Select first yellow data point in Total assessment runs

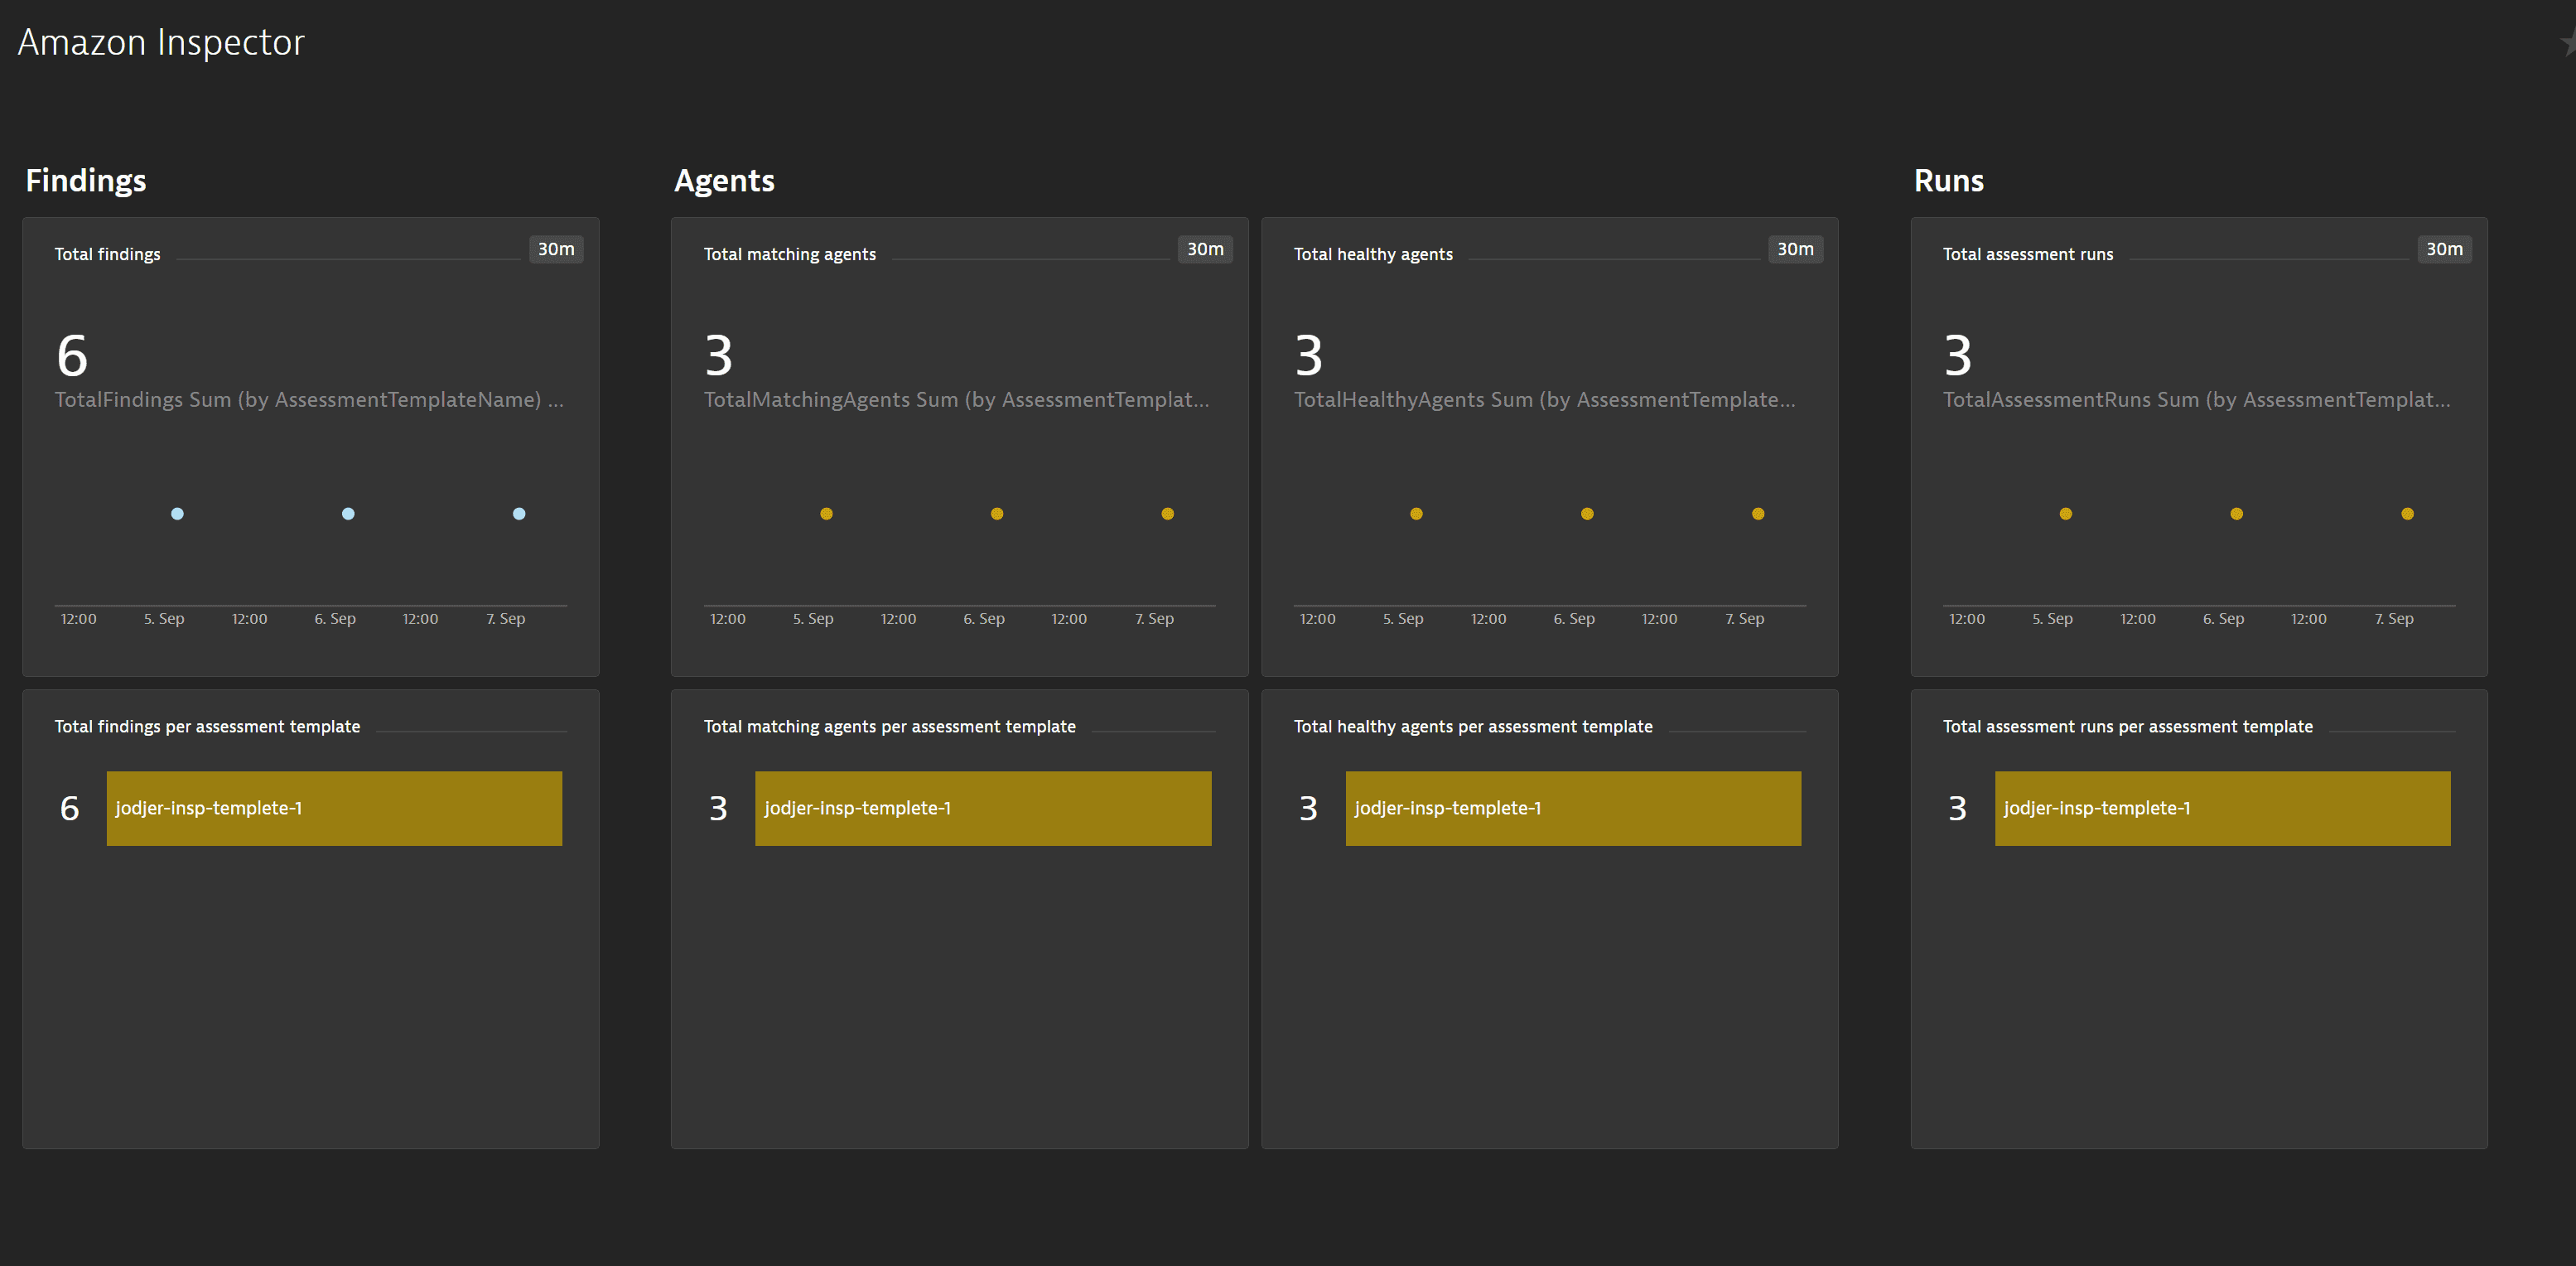pos(2066,514)
